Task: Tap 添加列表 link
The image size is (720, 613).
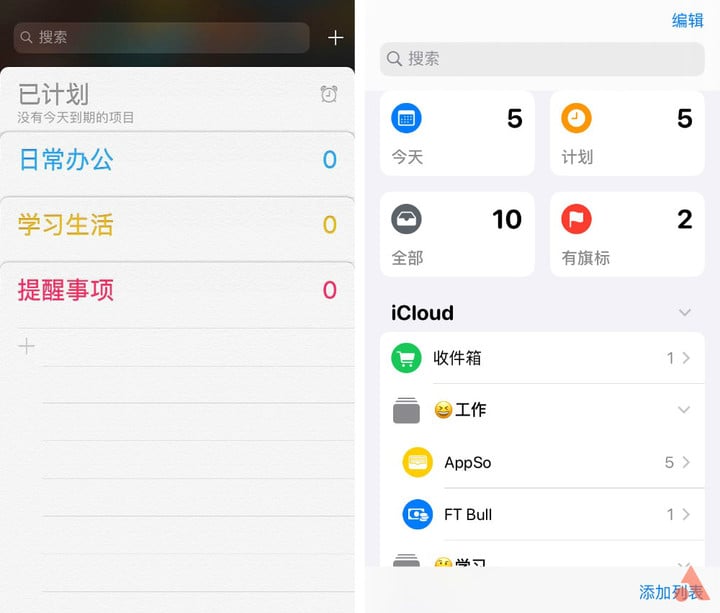Action: click(x=671, y=592)
